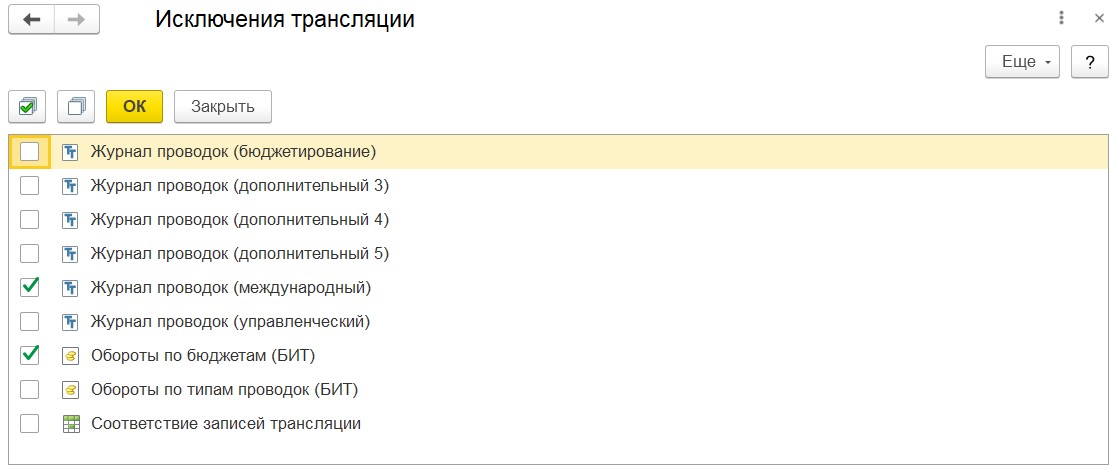The height and width of the screenshot is (470, 1116).
Task: Tick the Журнал проводок (управленческий) checkbox
Action: click(x=30, y=322)
